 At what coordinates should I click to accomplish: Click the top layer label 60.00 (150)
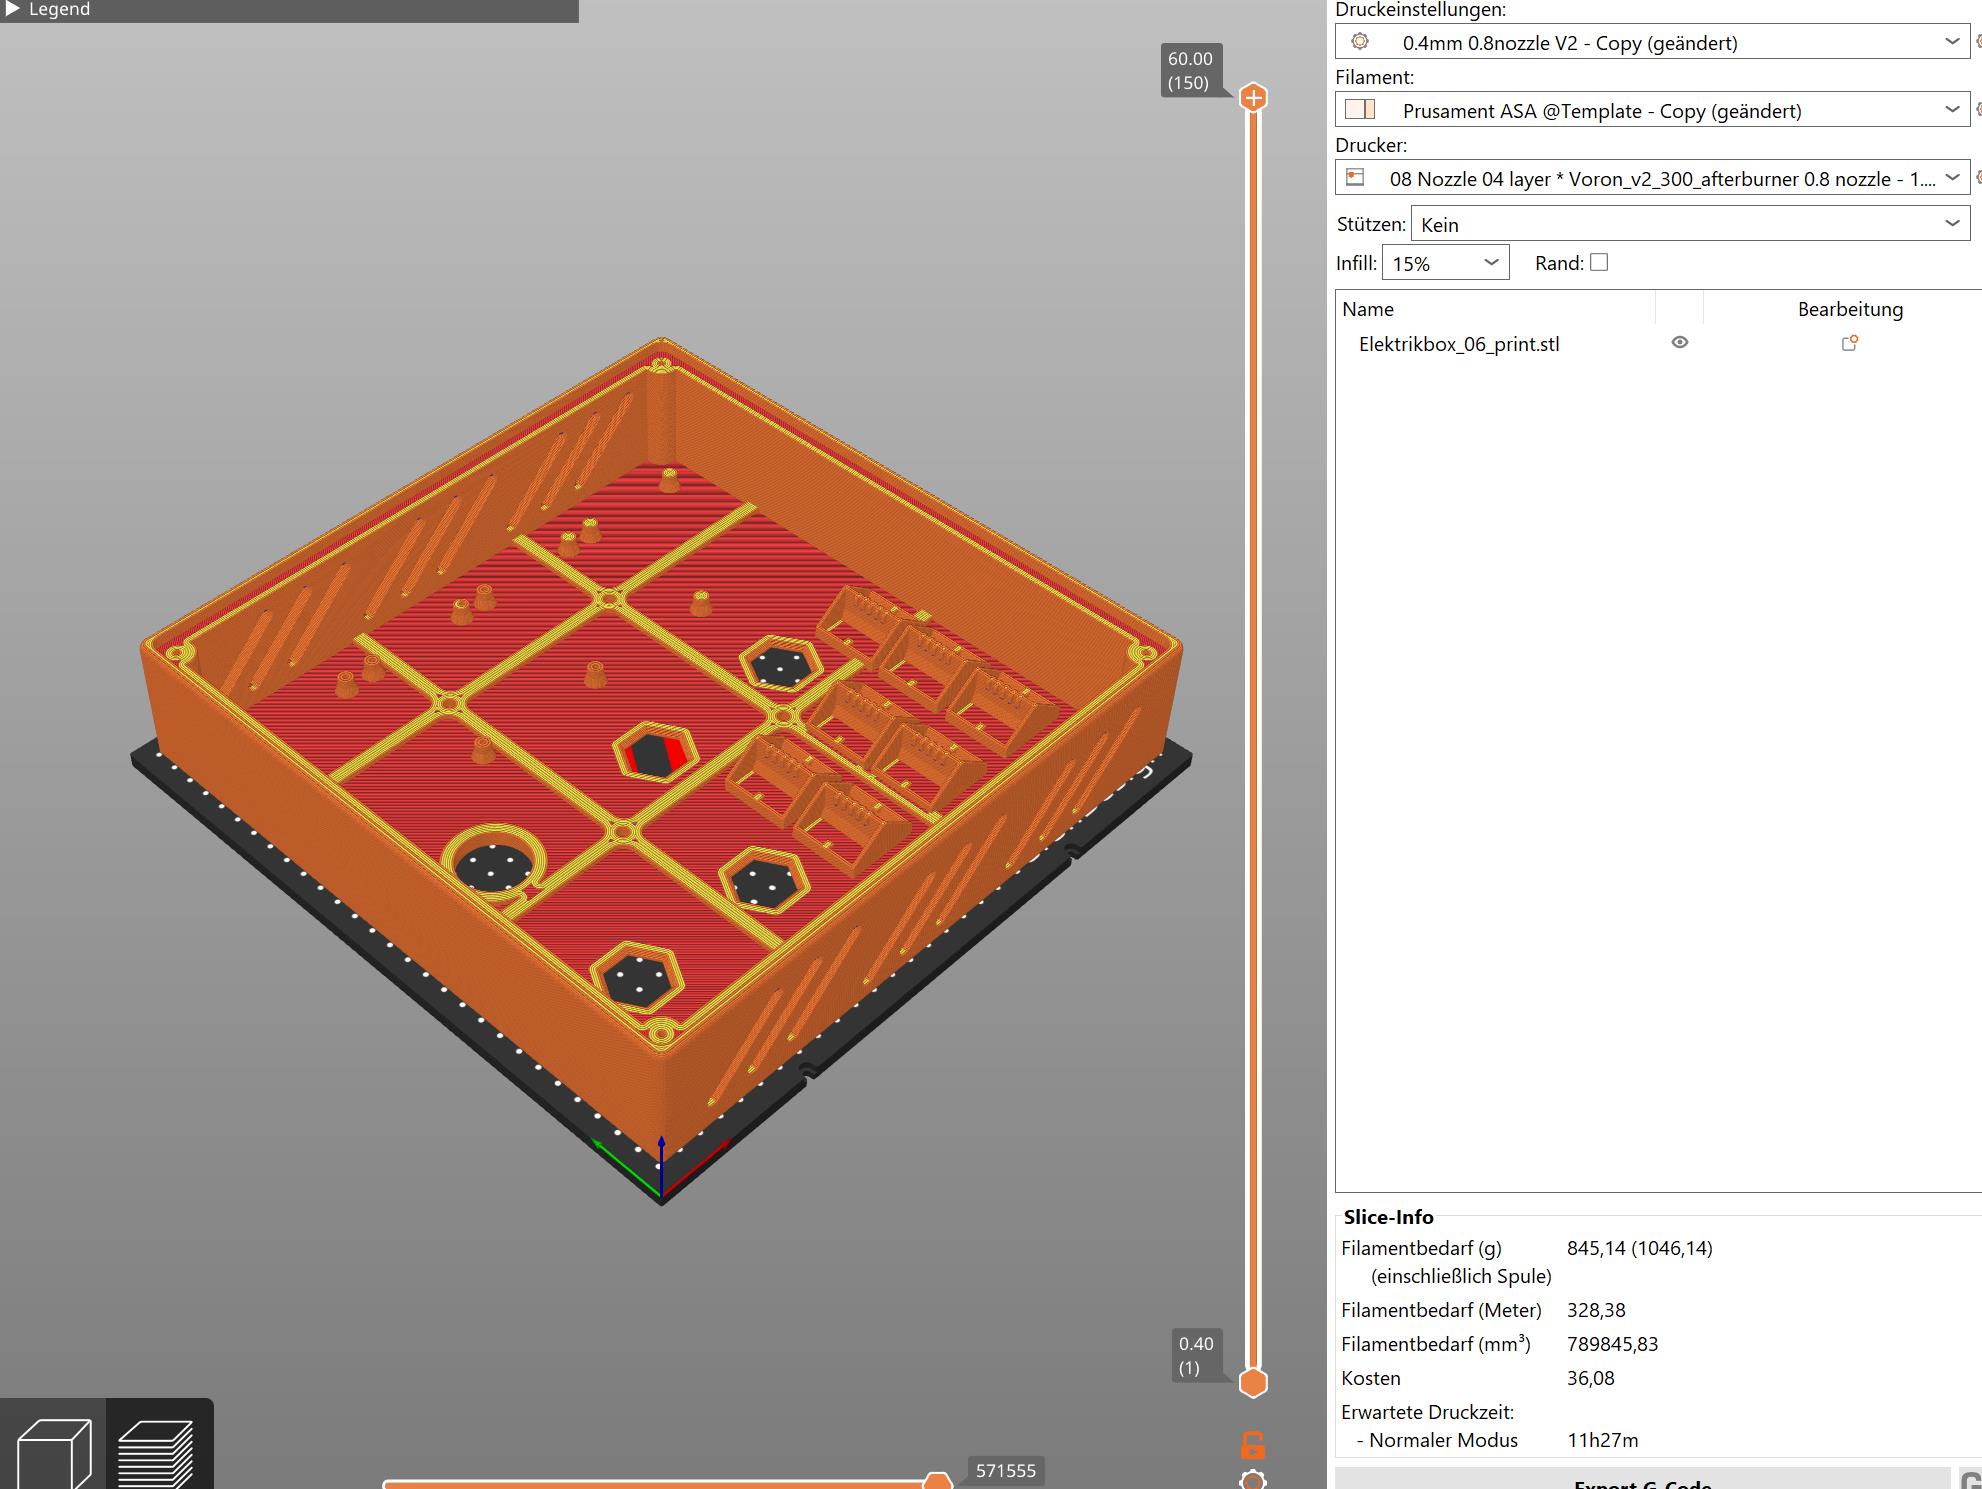click(1189, 71)
